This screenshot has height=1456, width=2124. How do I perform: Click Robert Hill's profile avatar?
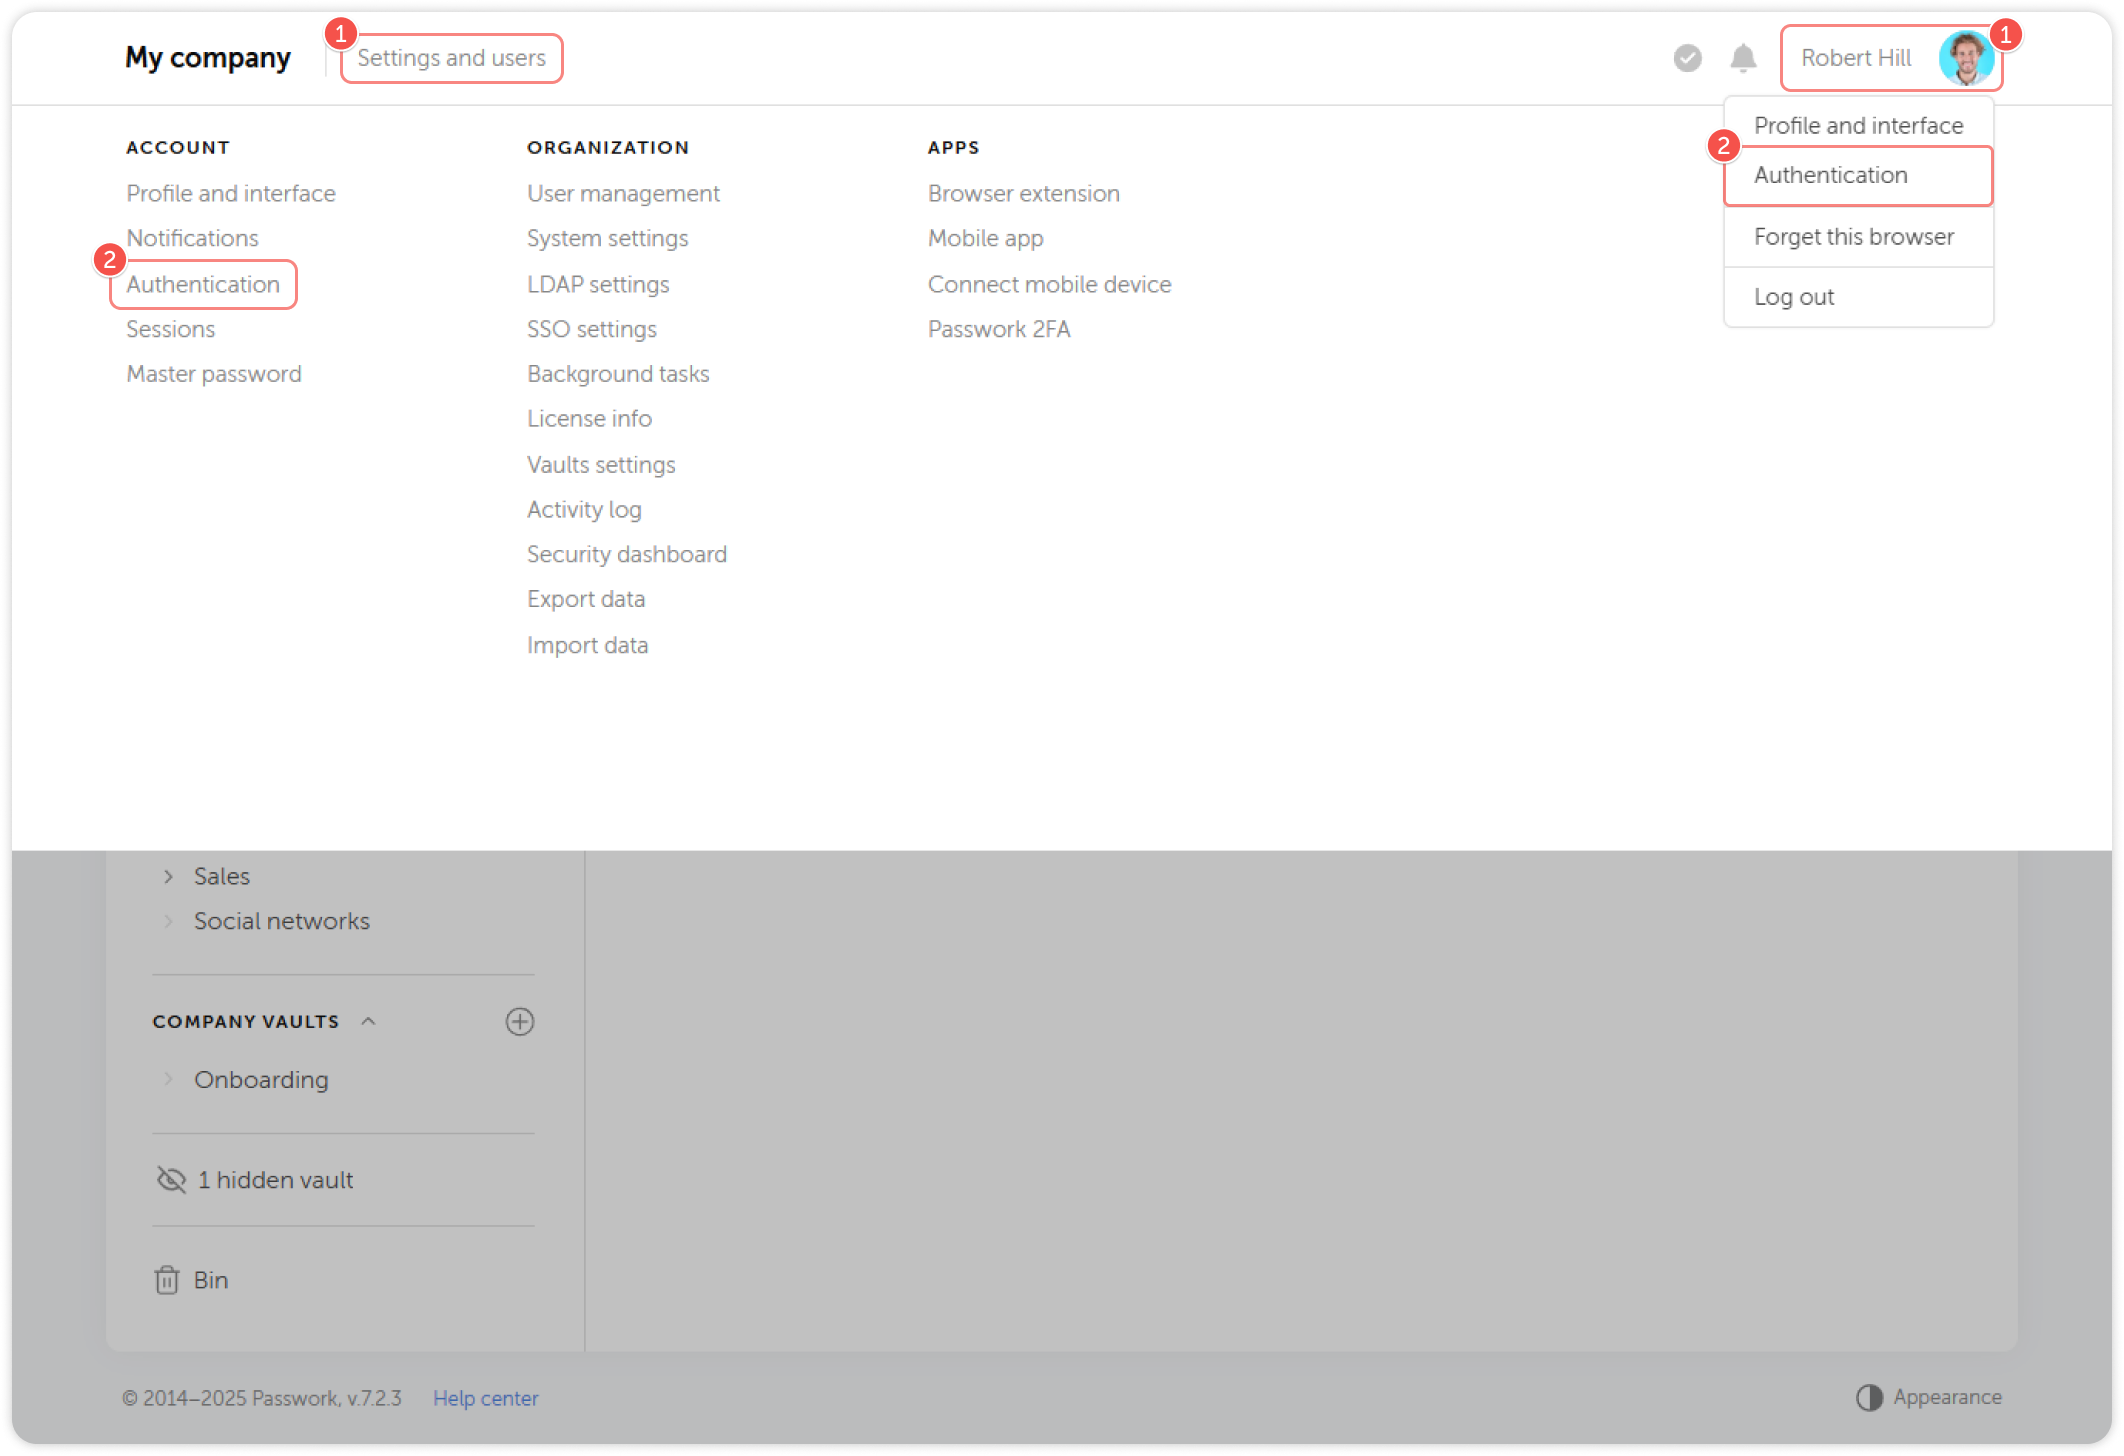1966,57
